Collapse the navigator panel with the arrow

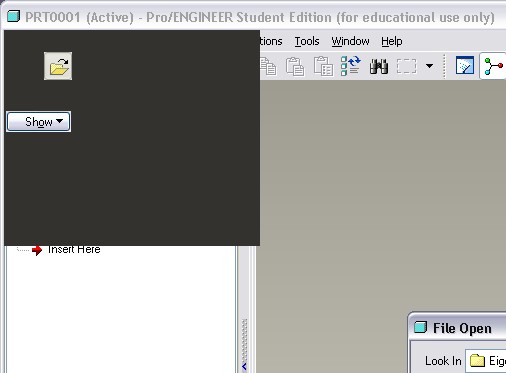pyautogui.click(x=244, y=367)
